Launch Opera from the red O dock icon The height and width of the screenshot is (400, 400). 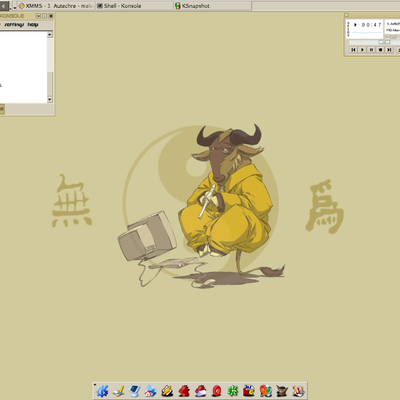[x=217, y=391]
